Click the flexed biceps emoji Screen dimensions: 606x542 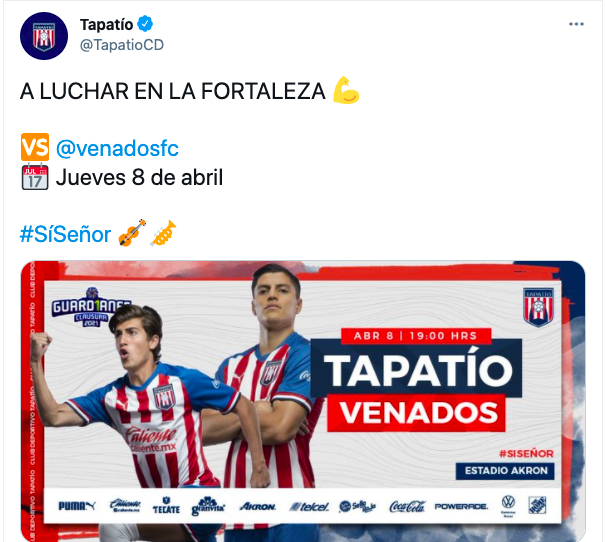click(346, 90)
